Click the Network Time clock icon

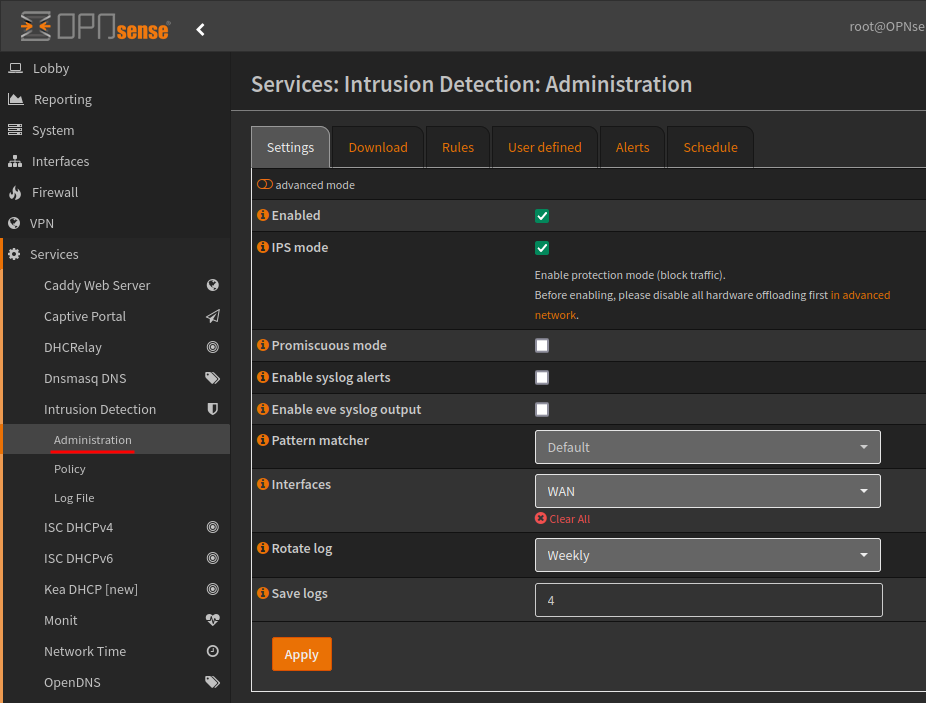(213, 651)
